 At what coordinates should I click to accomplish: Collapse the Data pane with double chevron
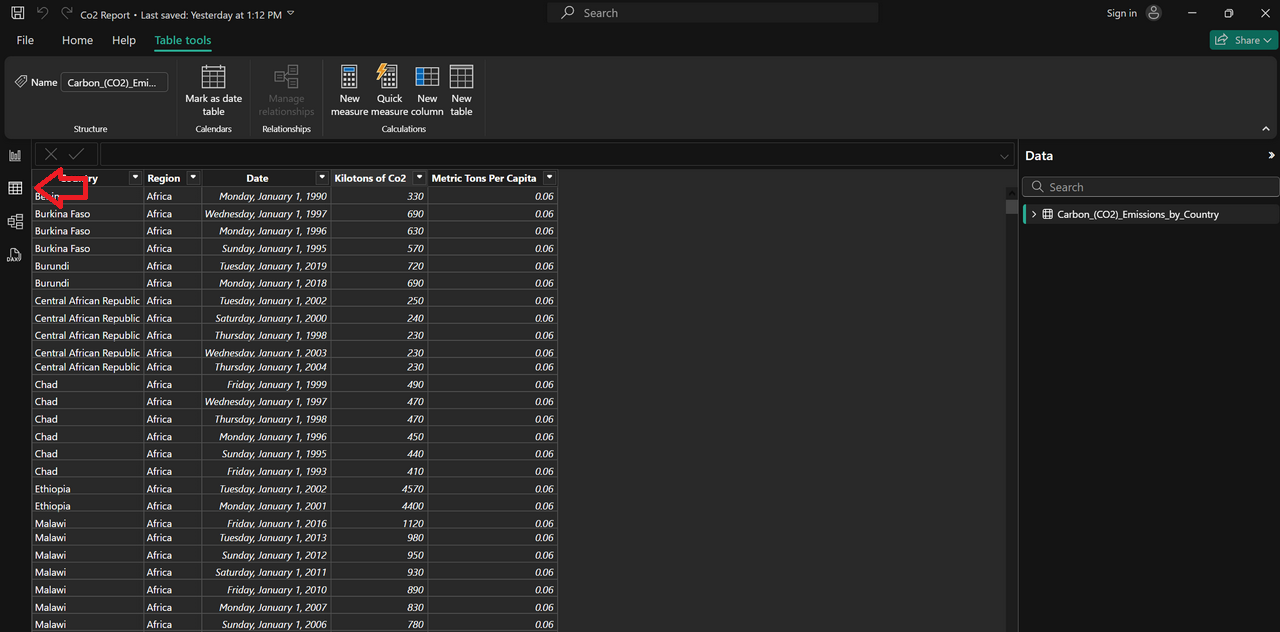point(1271,156)
